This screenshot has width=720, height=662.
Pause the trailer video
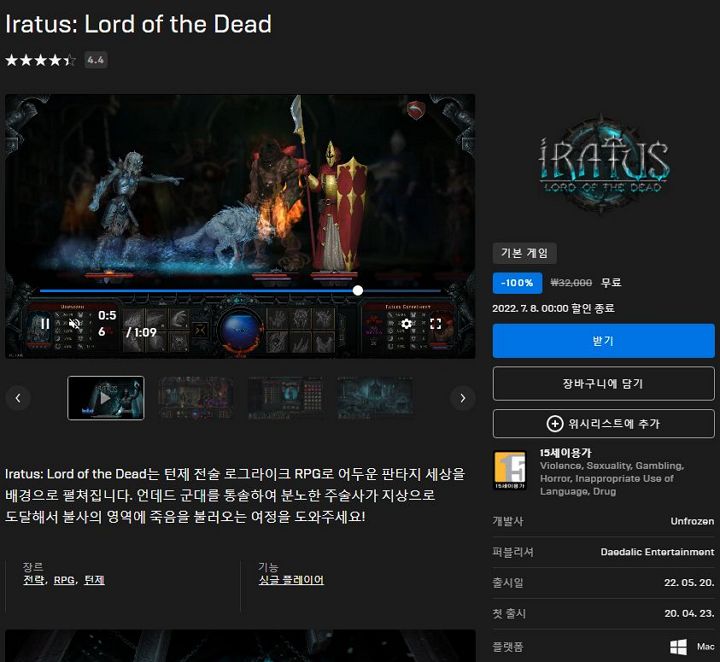point(45,324)
